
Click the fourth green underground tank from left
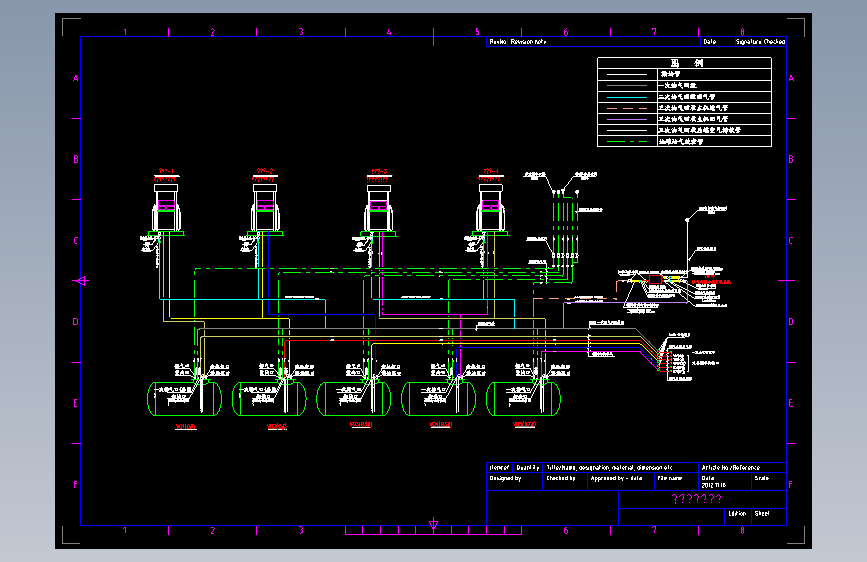[x=438, y=398]
